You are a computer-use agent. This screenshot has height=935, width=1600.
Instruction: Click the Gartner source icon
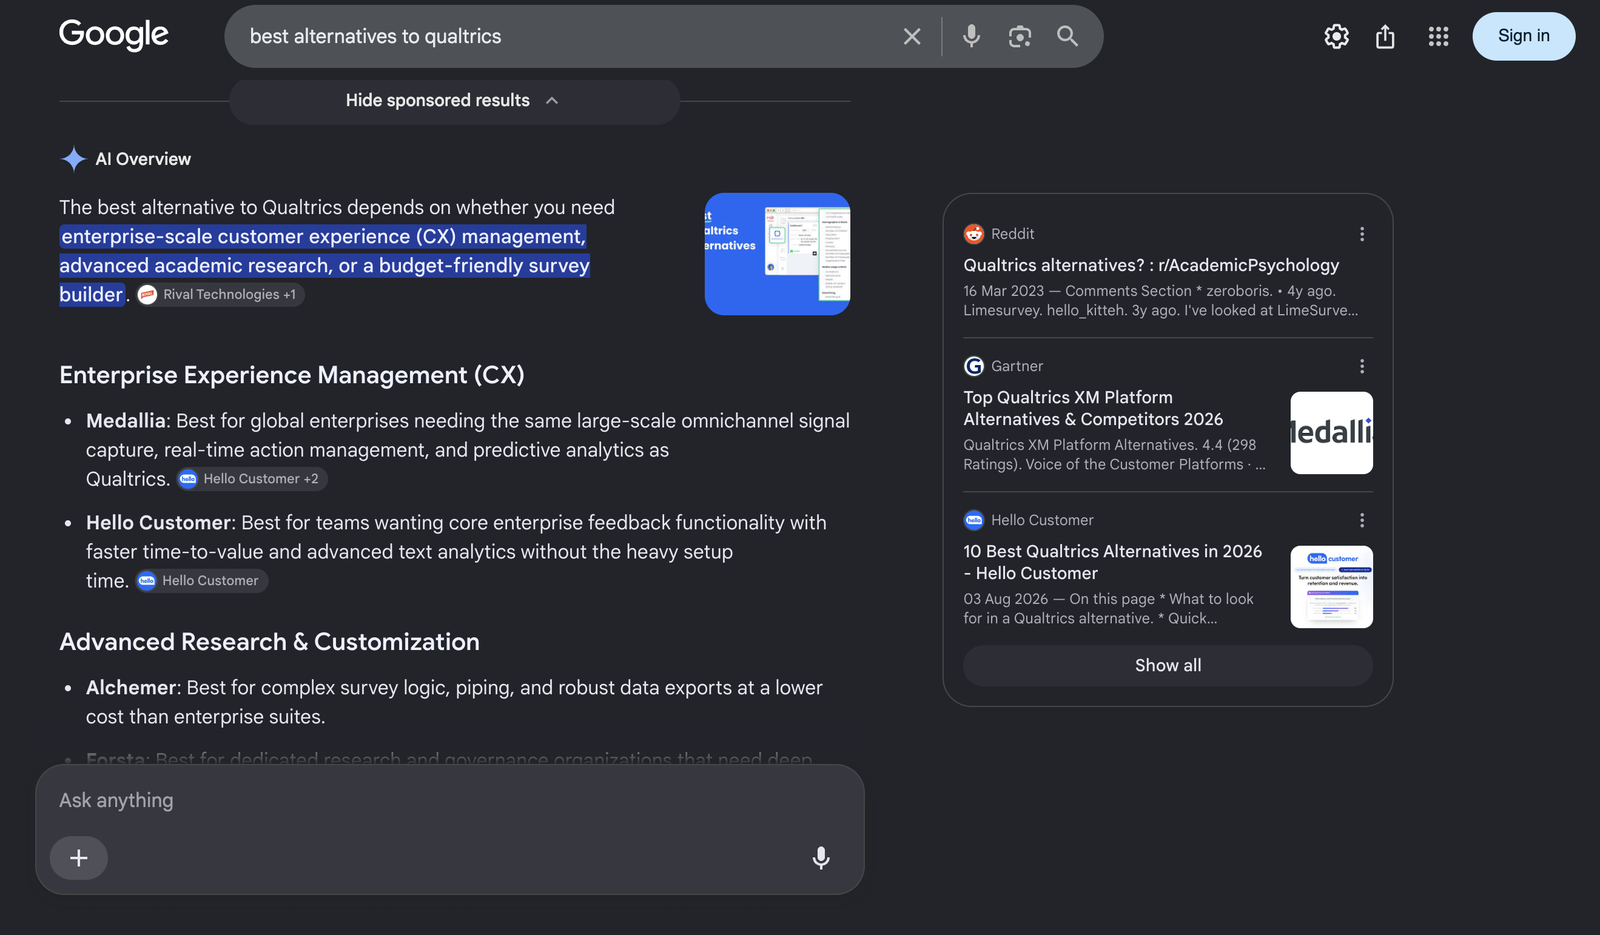pyautogui.click(x=974, y=366)
